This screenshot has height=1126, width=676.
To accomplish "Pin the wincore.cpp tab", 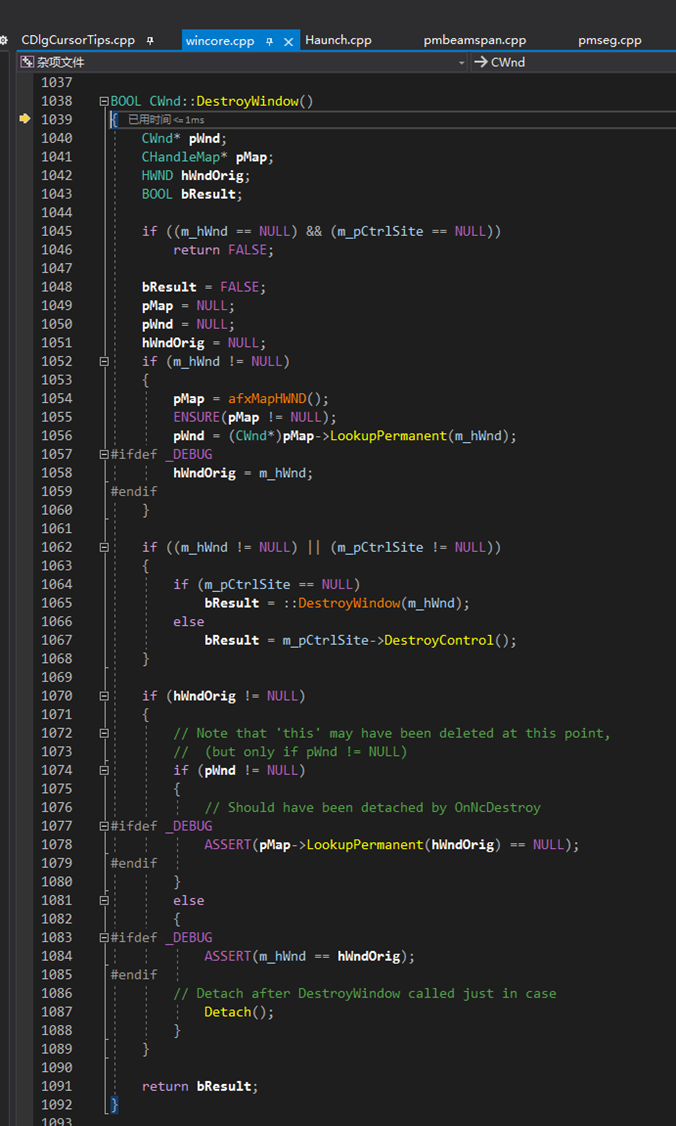I will (270, 41).
